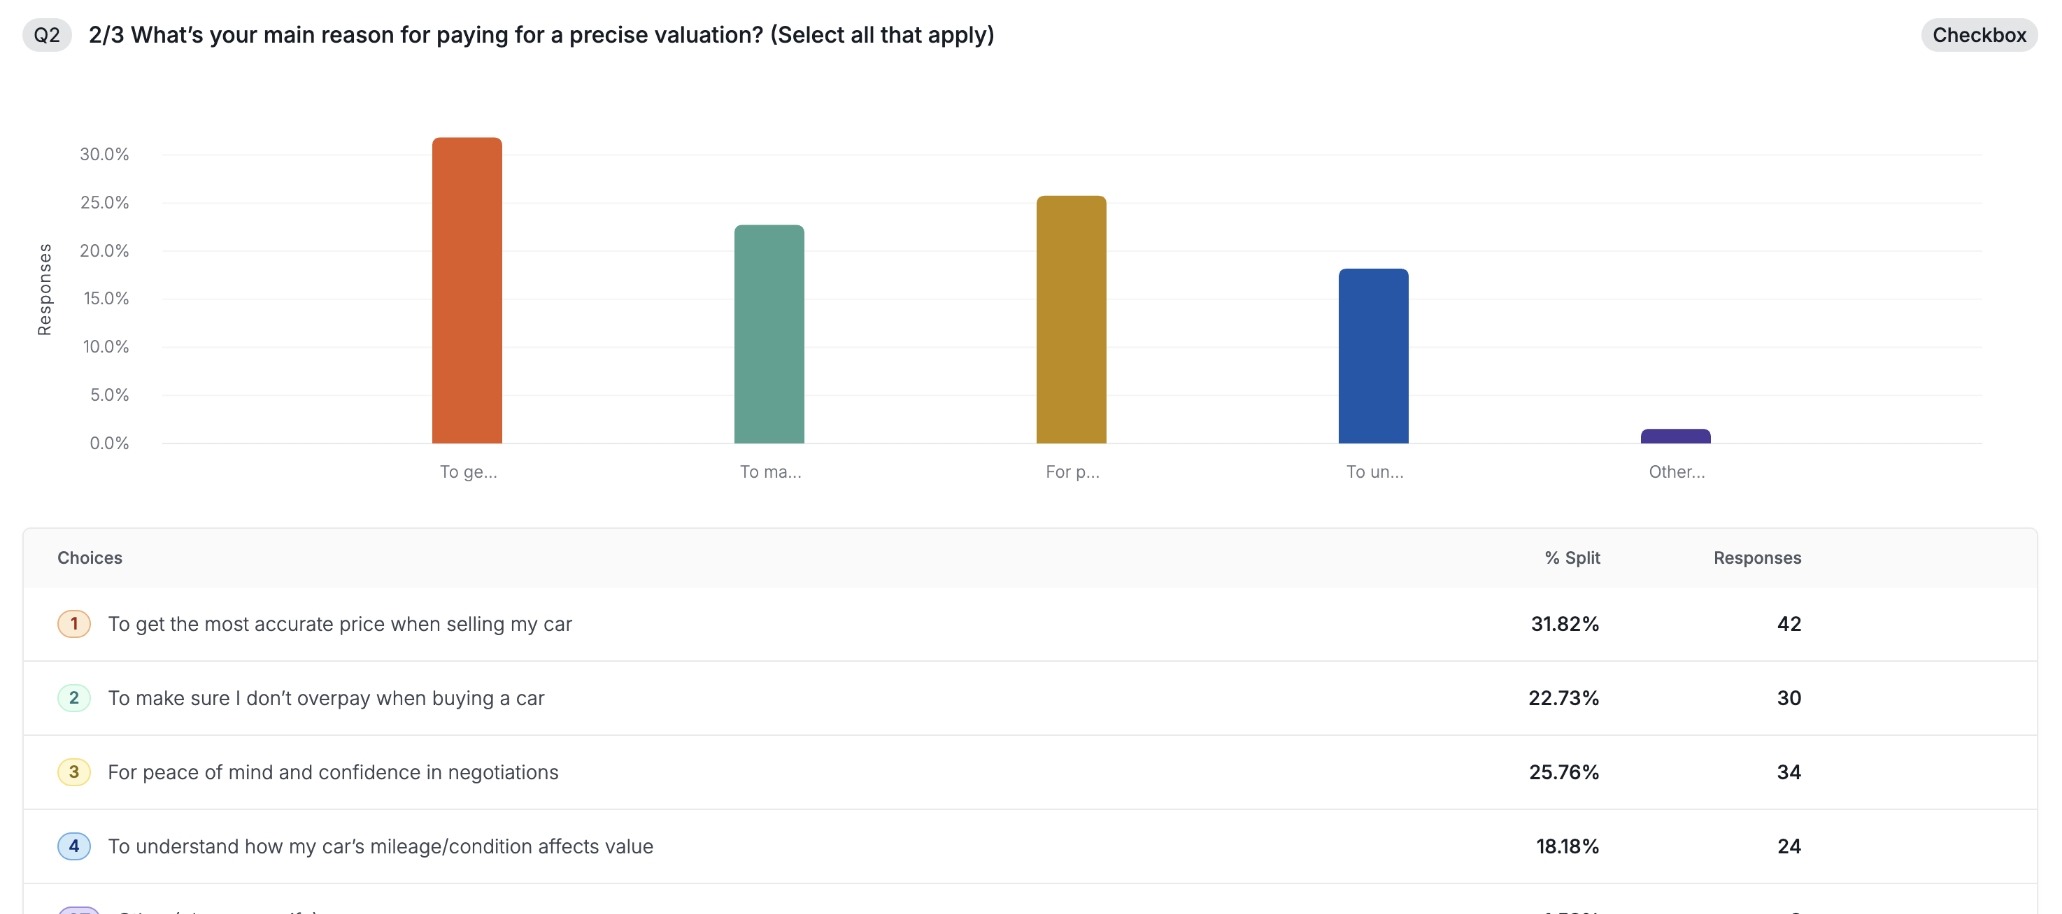
Task: Click choice number 2 circle icon
Action: pyautogui.click(x=74, y=698)
